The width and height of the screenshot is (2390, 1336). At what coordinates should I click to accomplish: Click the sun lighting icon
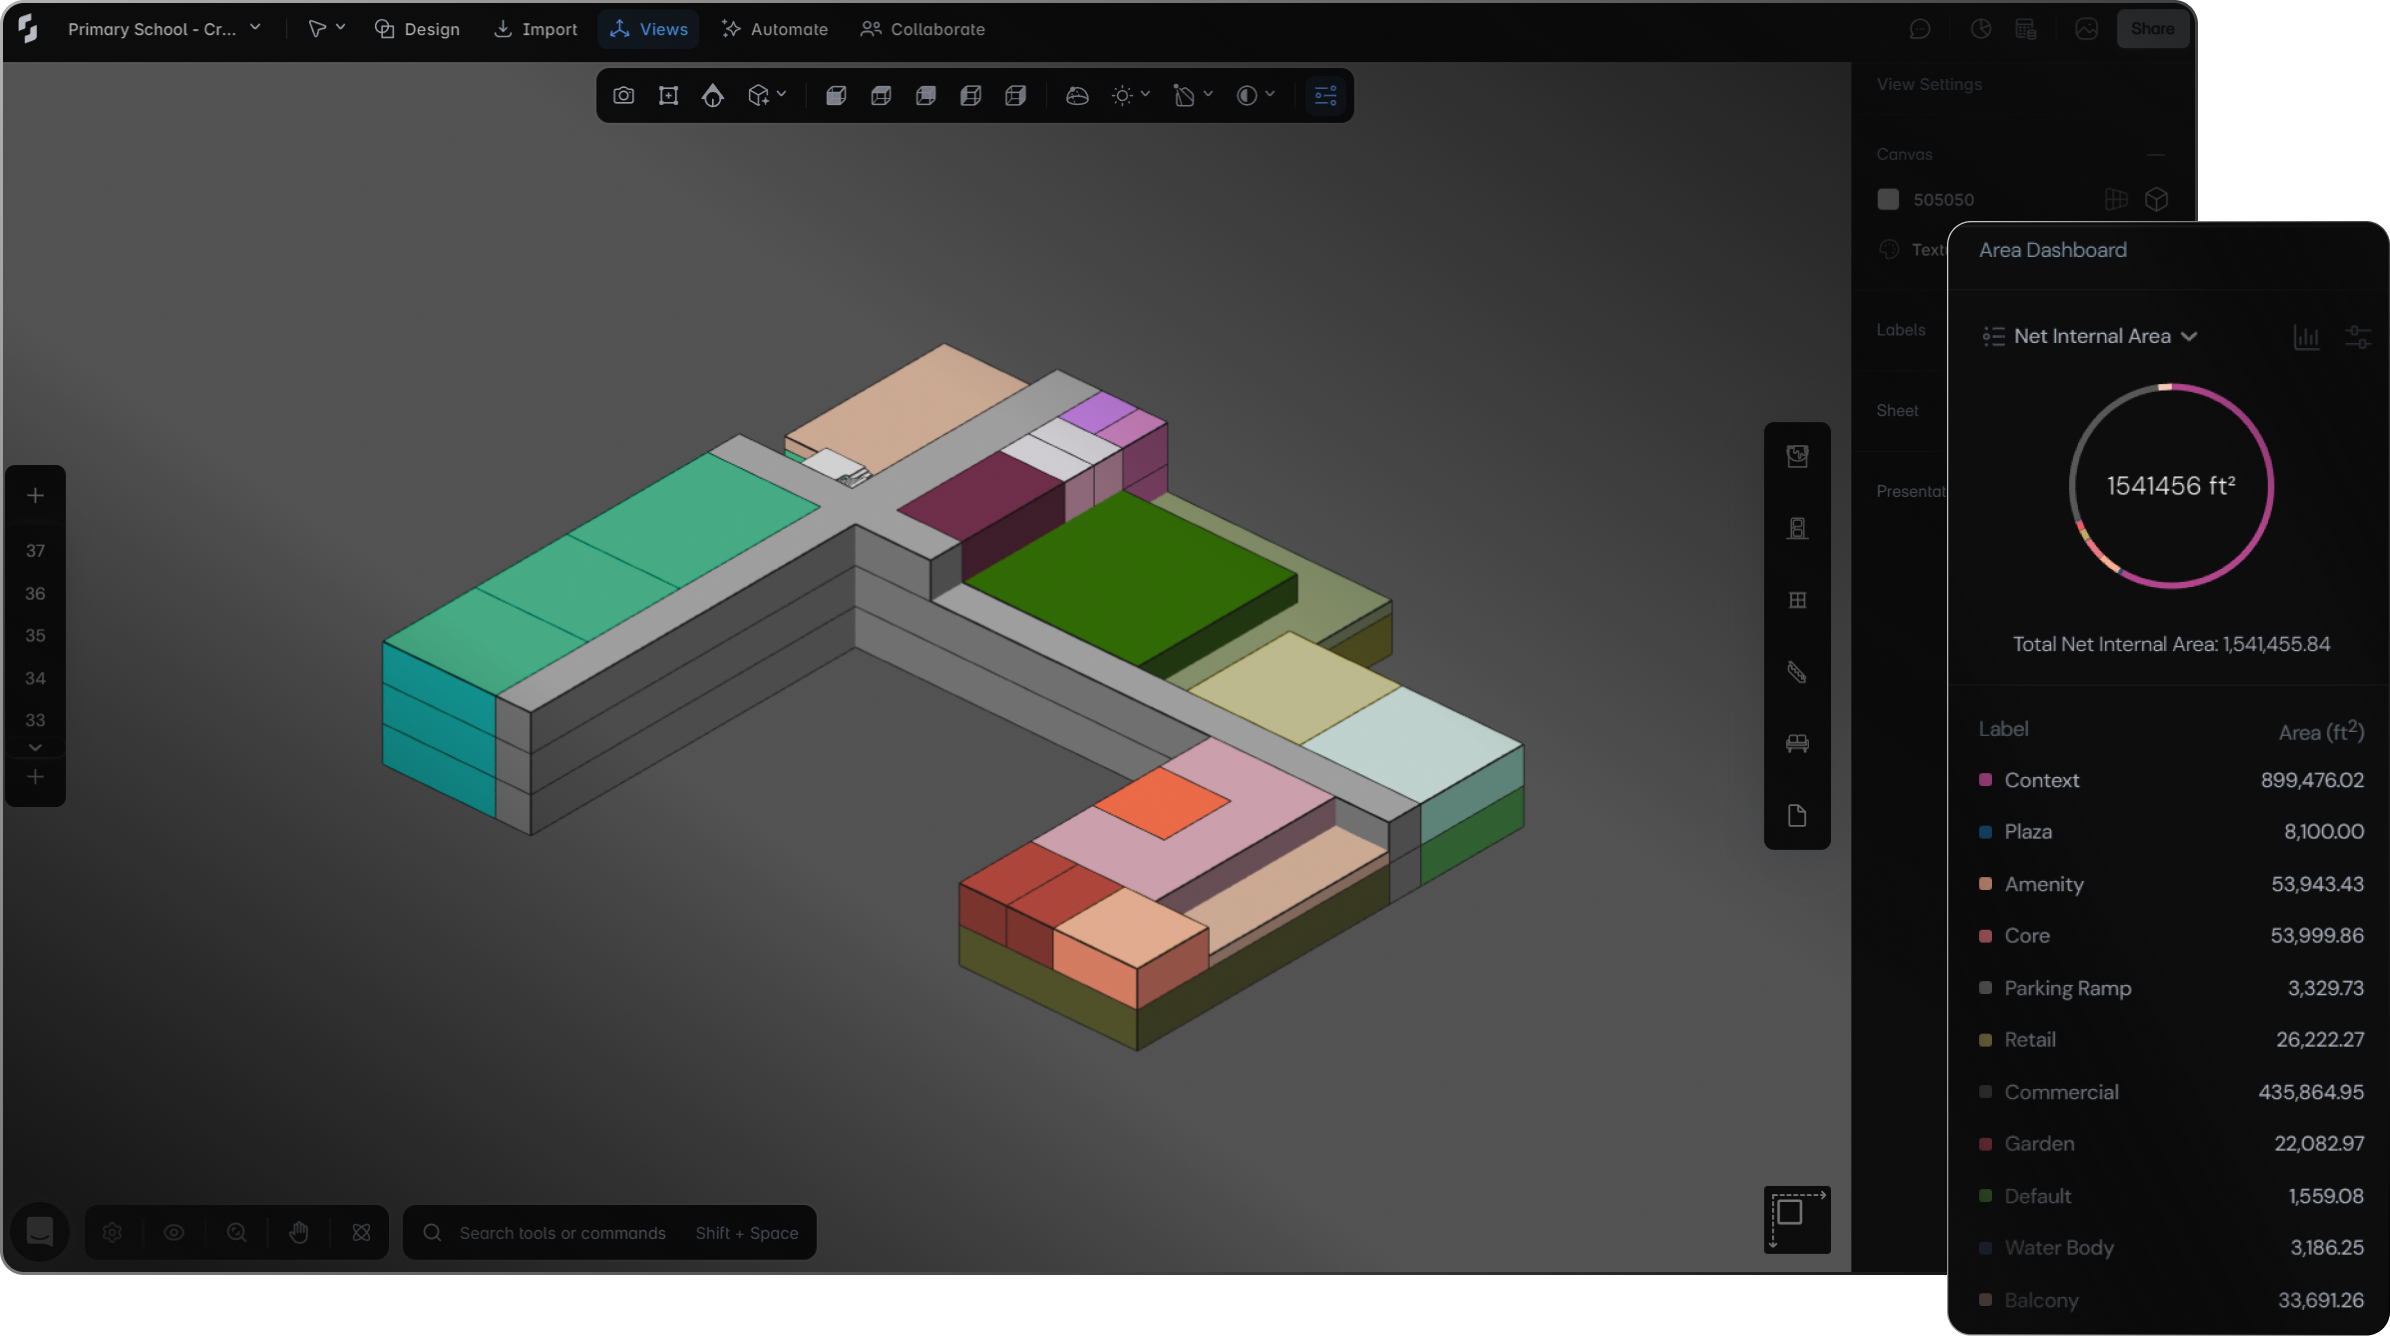[x=1122, y=96]
